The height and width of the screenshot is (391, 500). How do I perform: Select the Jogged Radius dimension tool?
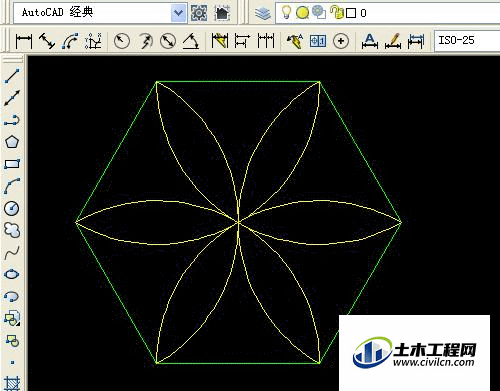point(145,41)
